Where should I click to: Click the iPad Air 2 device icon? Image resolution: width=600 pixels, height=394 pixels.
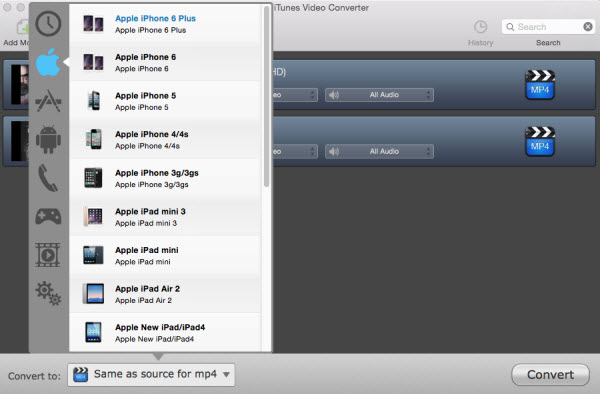click(x=93, y=294)
